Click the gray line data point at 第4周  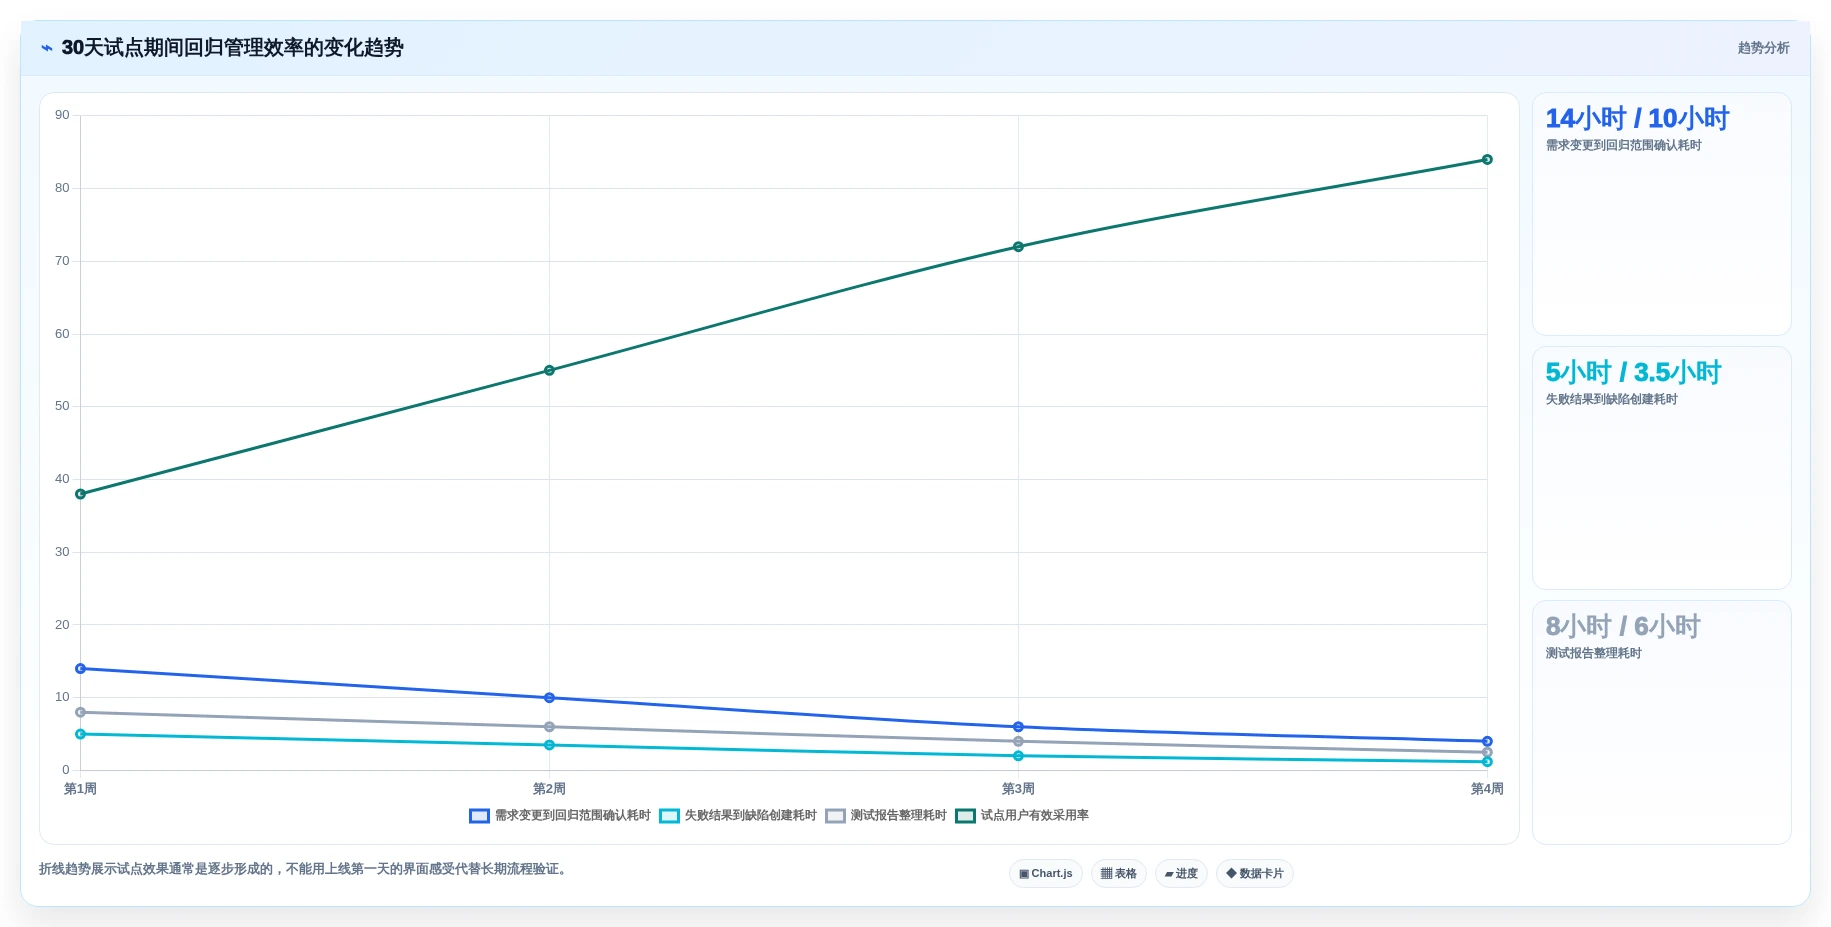point(1487,752)
